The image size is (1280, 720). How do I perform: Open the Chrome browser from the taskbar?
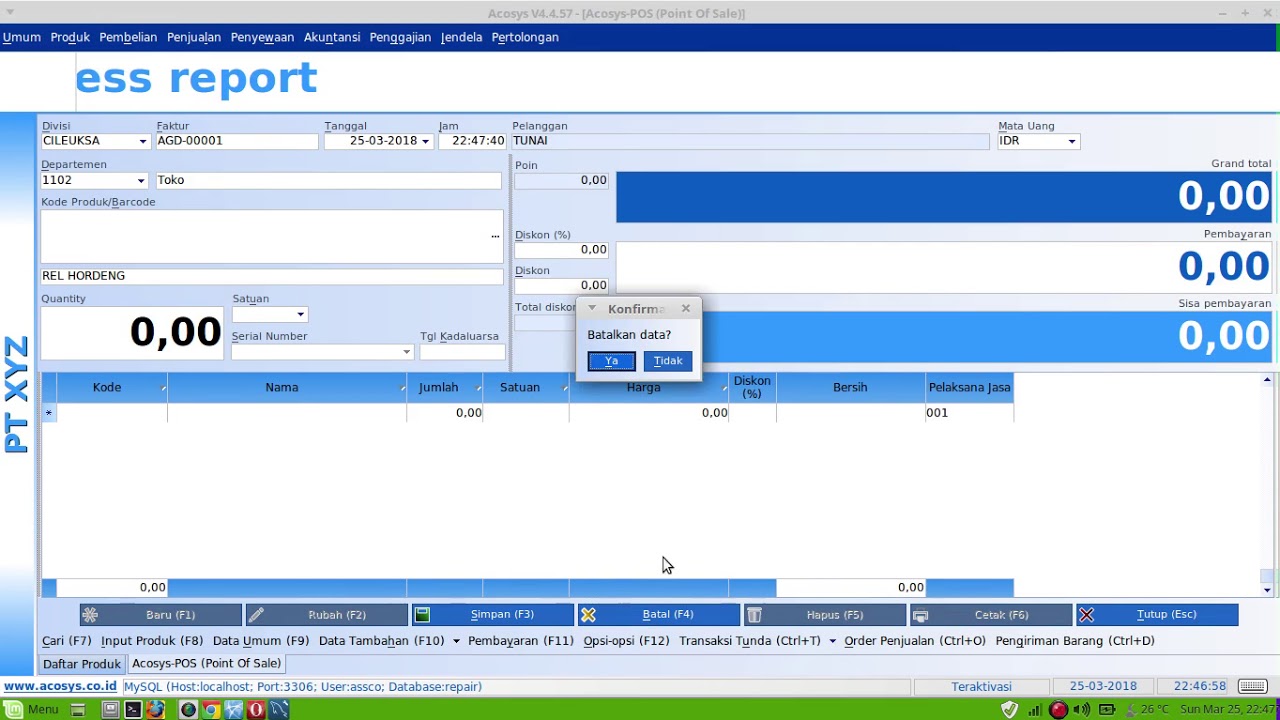click(211, 709)
